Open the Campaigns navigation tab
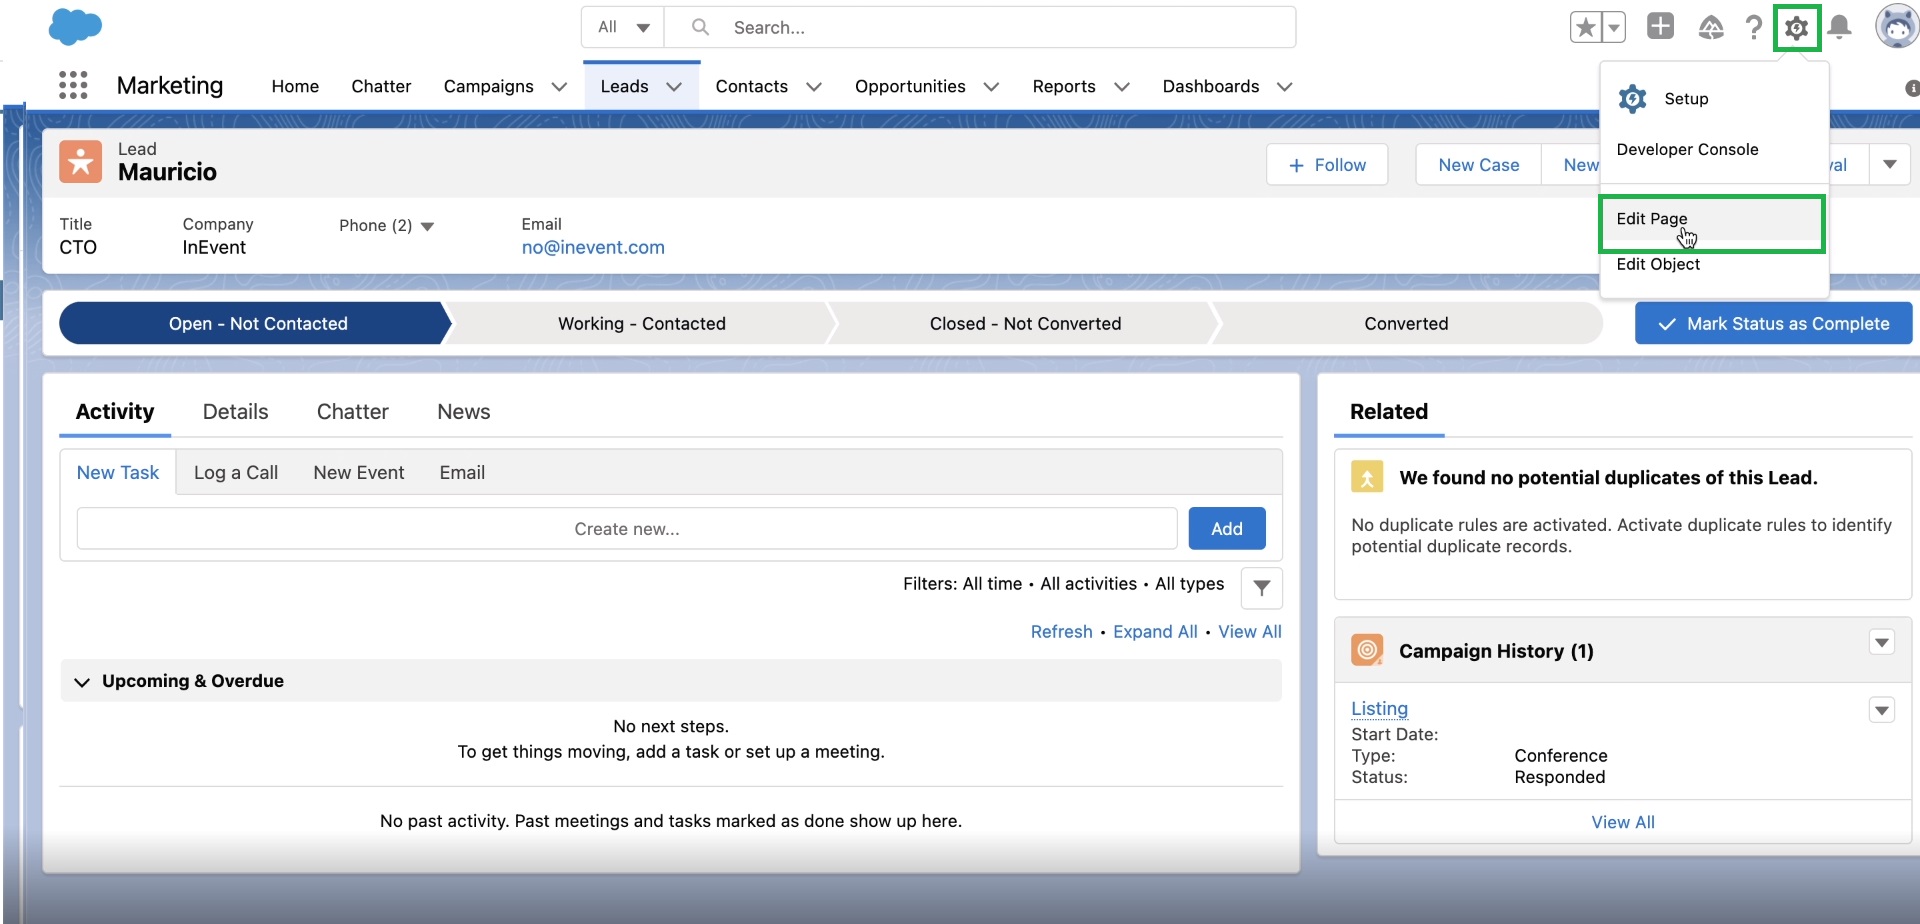The image size is (1920, 924). (x=488, y=86)
